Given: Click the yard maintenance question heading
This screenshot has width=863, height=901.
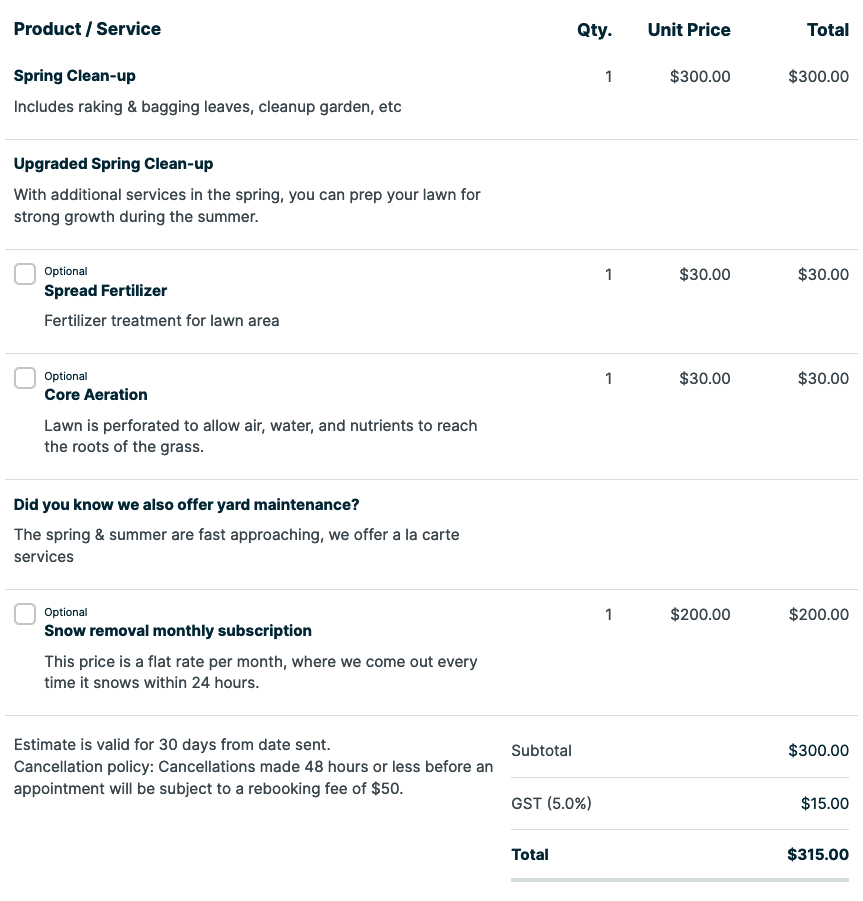Looking at the screenshot, I should pos(186,504).
